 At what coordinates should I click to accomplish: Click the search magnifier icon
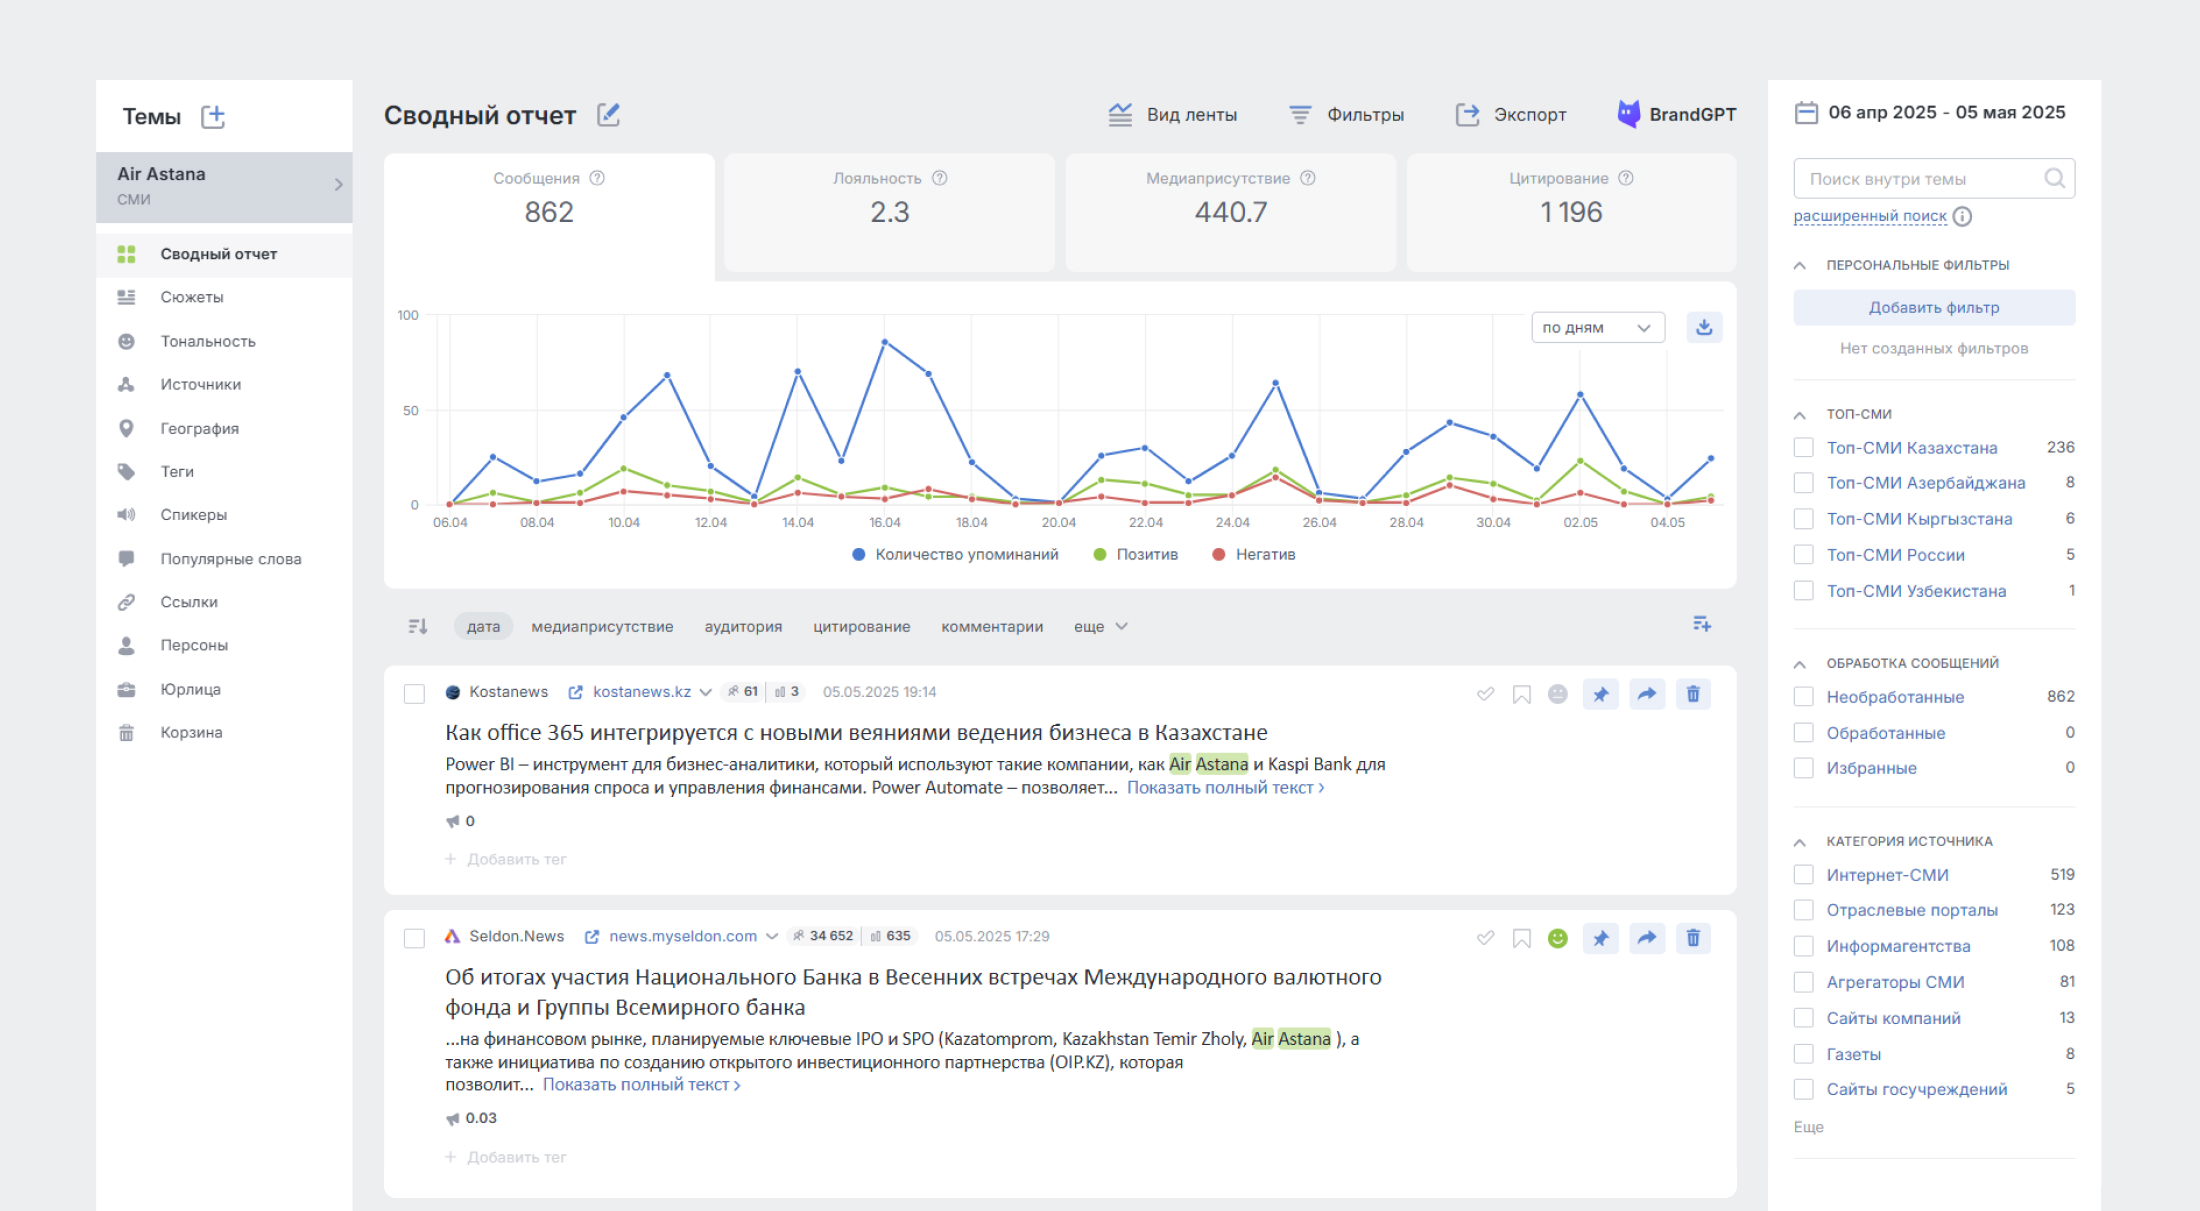click(x=2054, y=178)
